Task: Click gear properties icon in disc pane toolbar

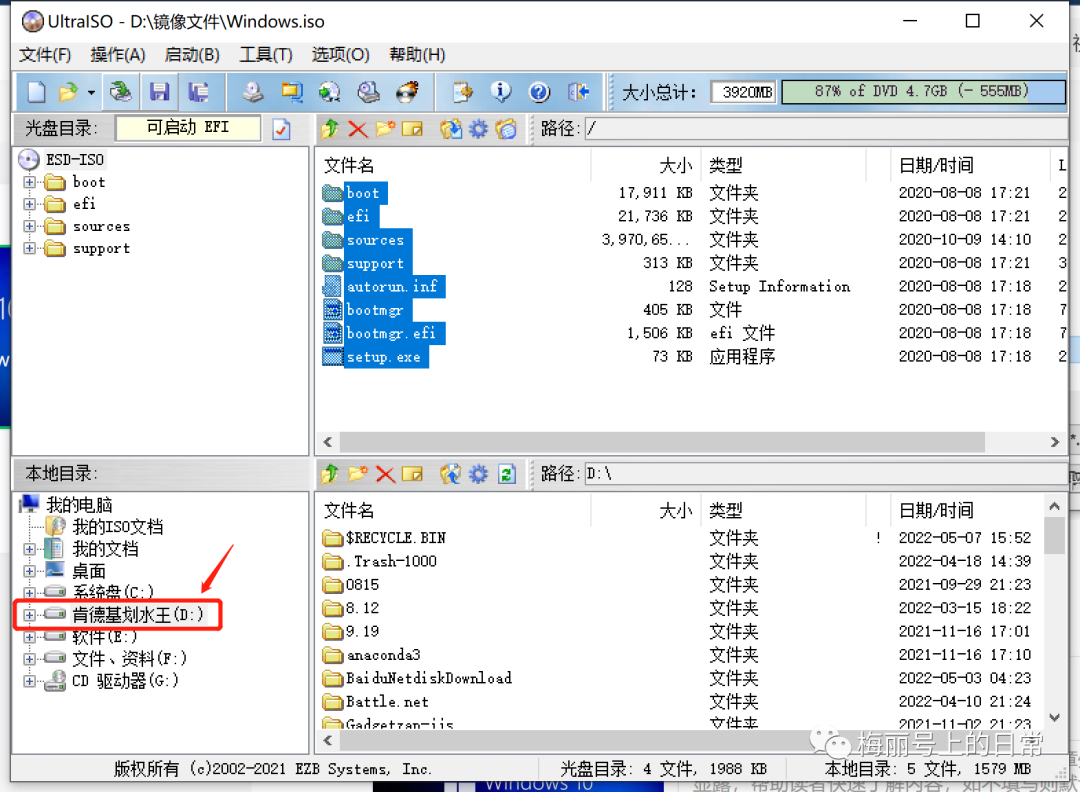Action: (479, 129)
